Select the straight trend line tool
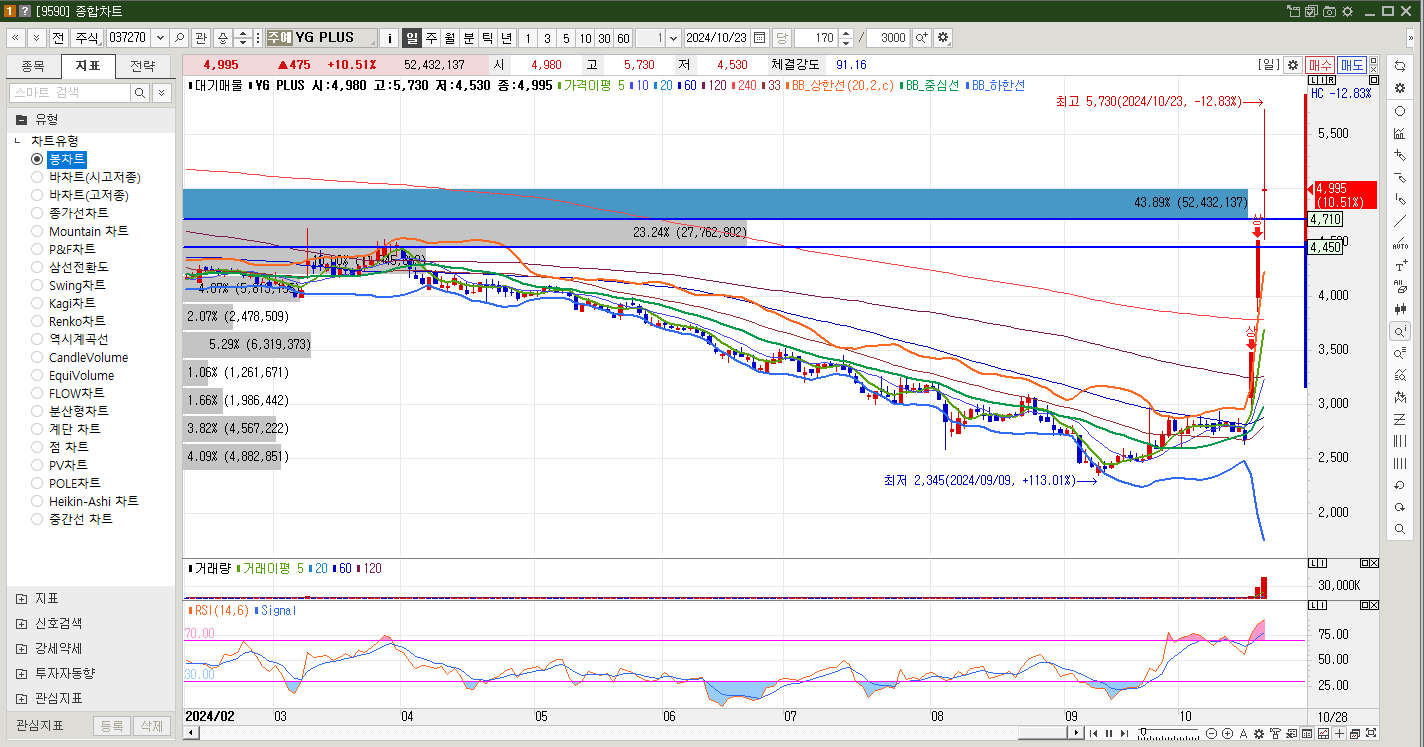This screenshot has width=1424, height=747. tap(1400, 221)
